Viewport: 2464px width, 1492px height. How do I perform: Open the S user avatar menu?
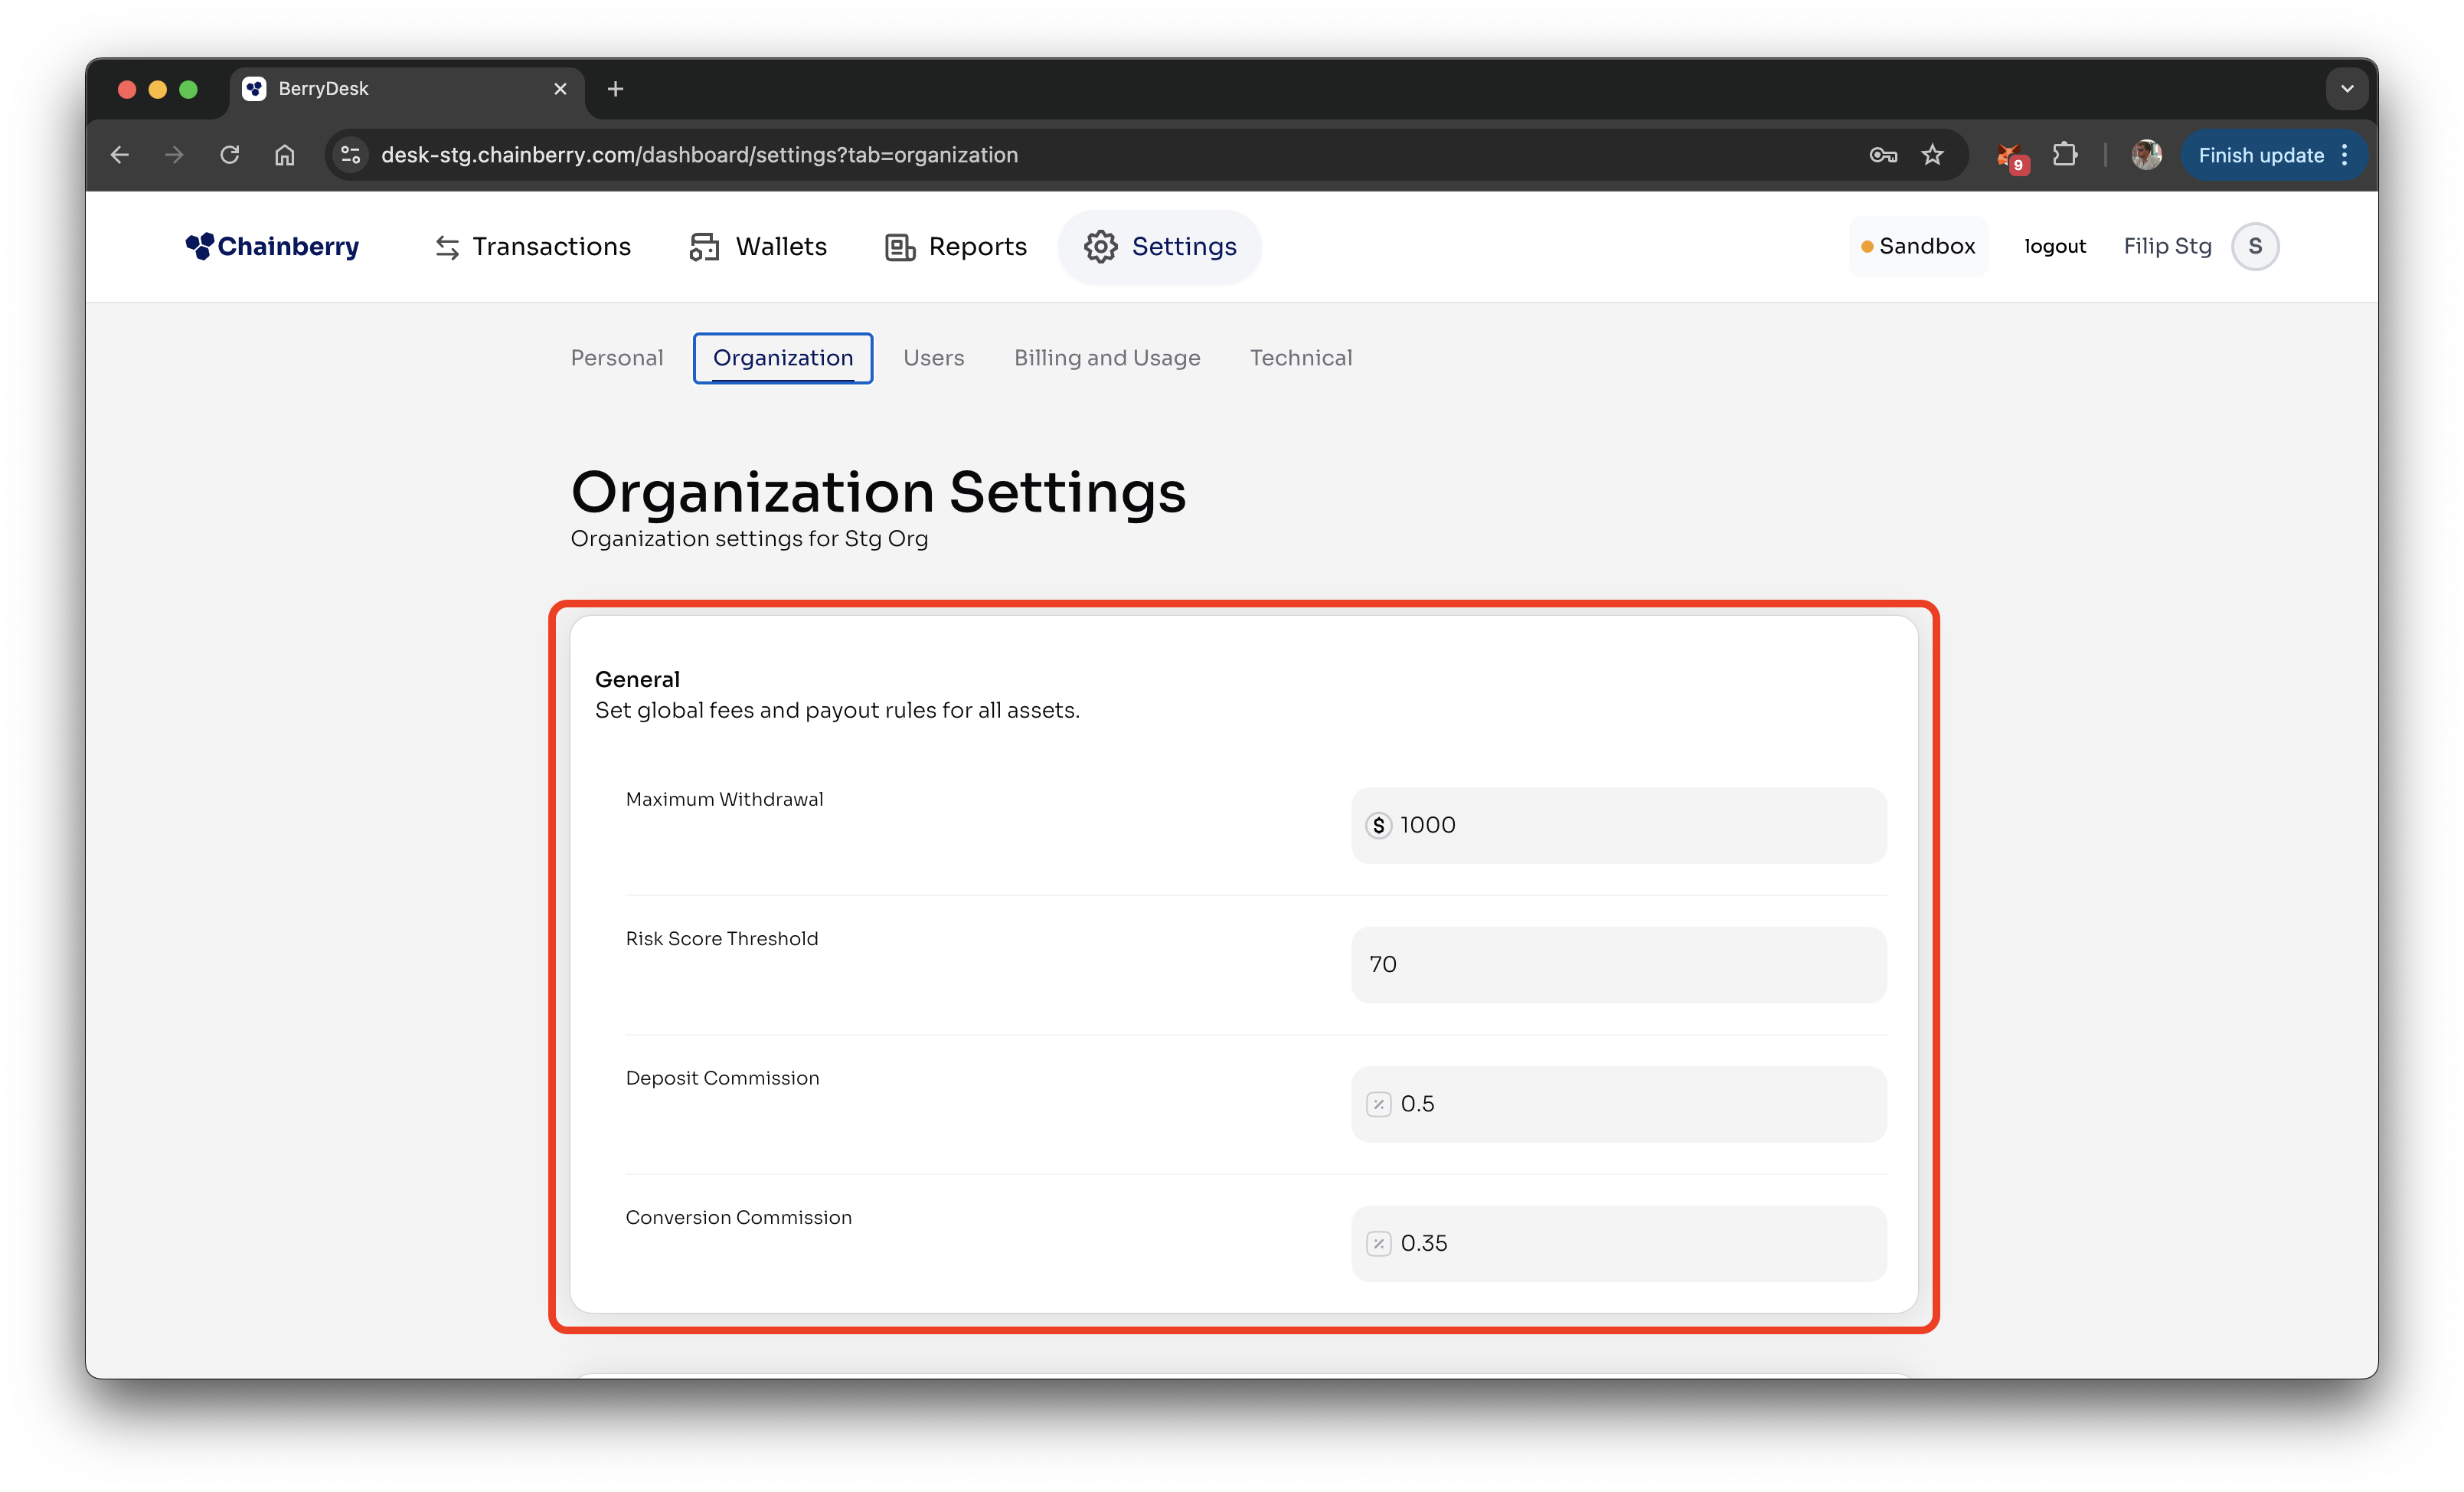[2254, 246]
